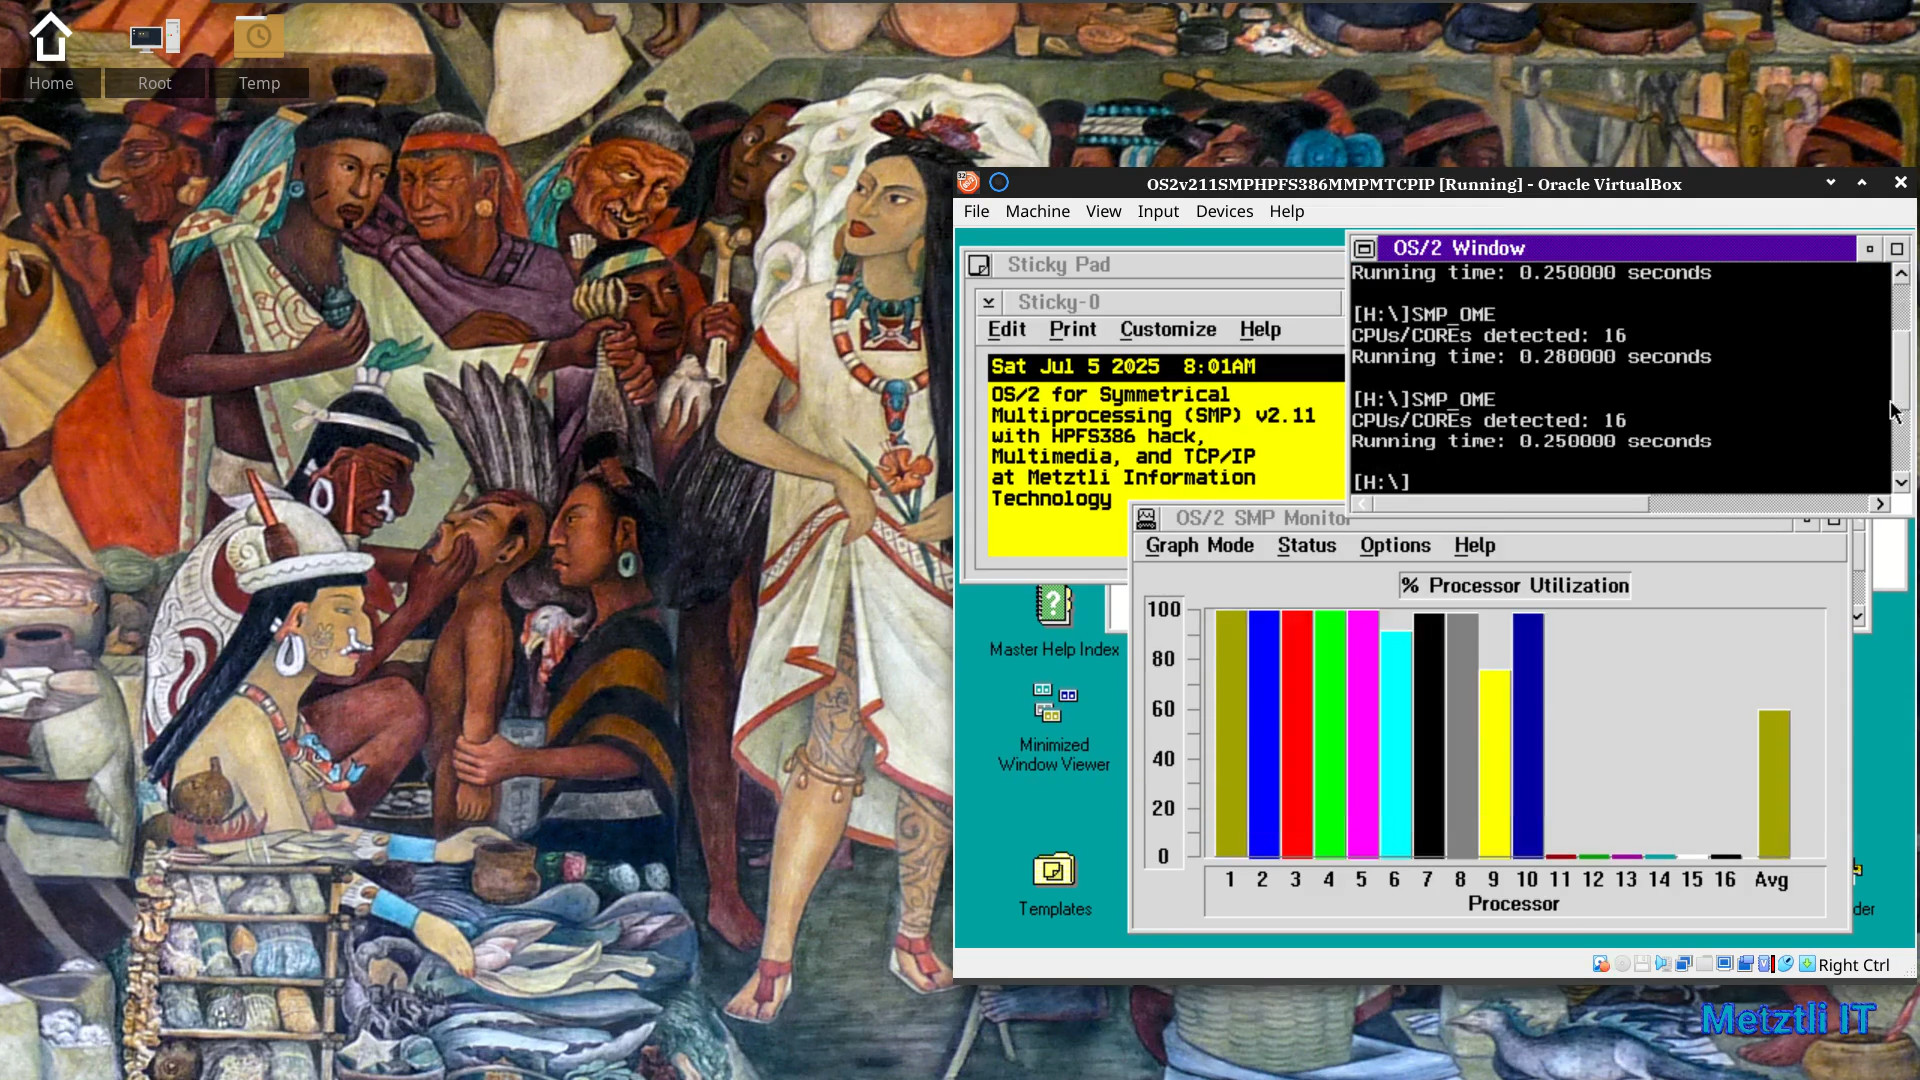The height and width of the screenshot is (1080, 1920).
Task: Shade the VirtualBox window with down chevron
Action: coord(1830,182)
